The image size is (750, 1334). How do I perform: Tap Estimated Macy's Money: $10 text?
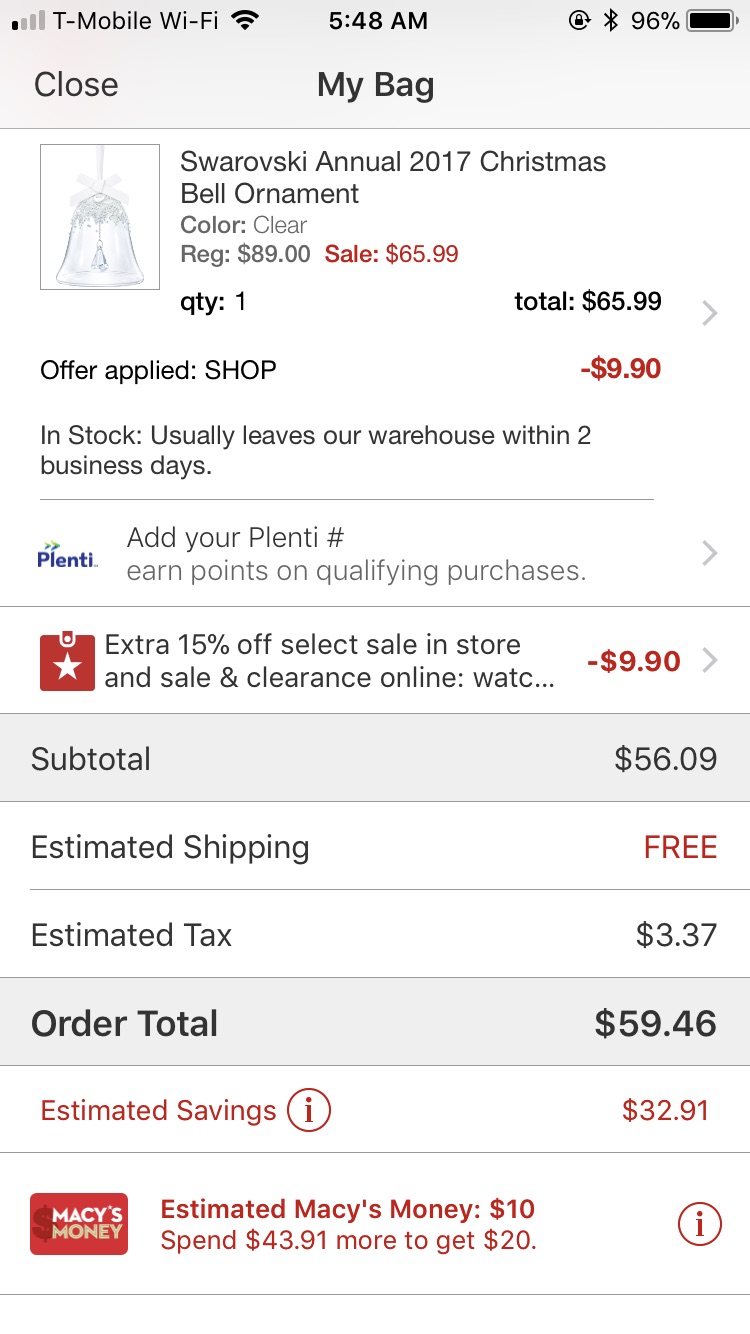[348, 1208]
